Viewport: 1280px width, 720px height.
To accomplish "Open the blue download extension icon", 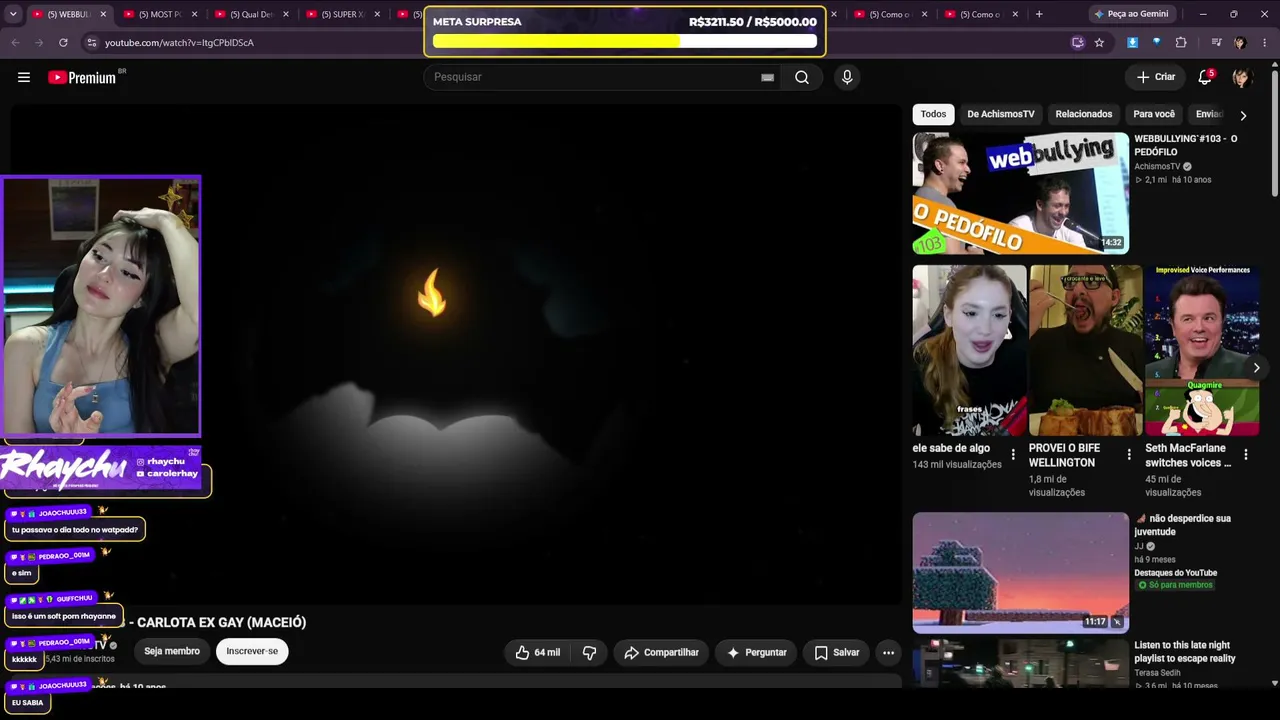I will pos(1132,43).
